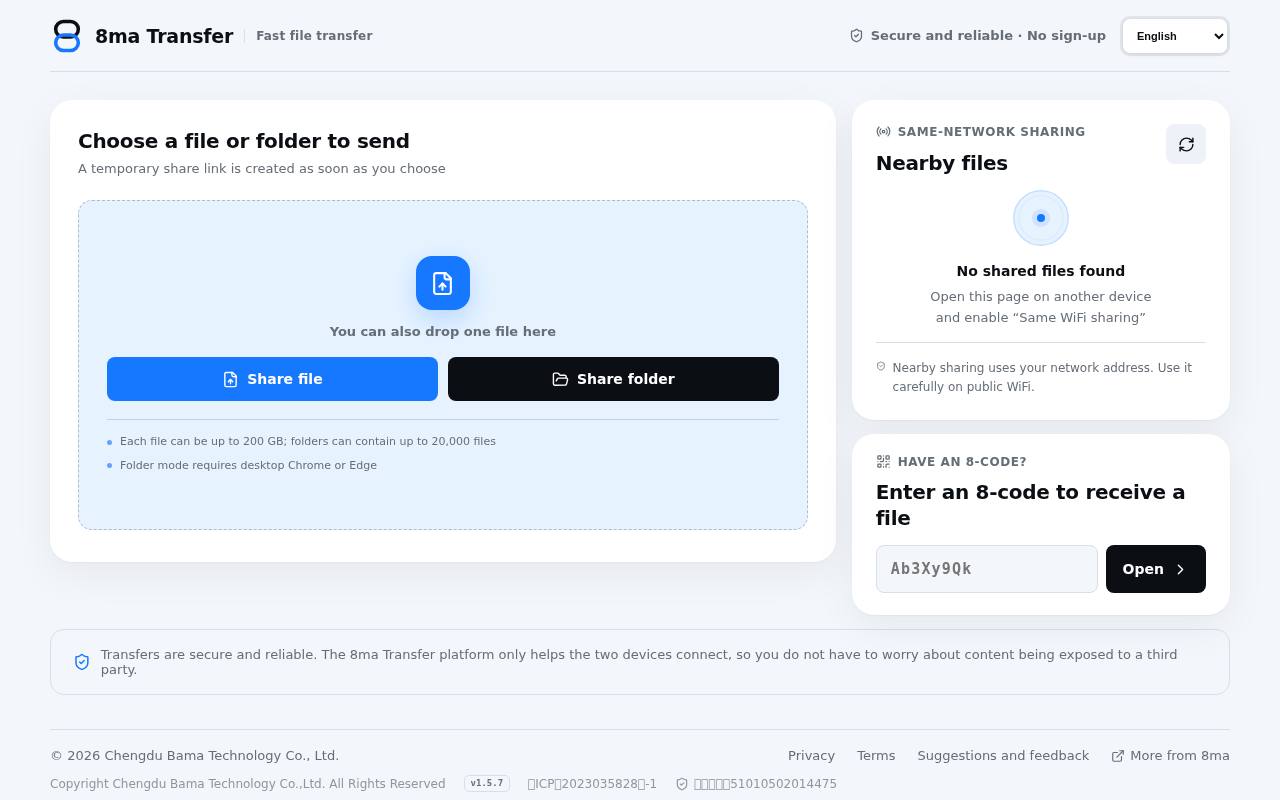Screen dimensions: 1280x800
Task: Click the blue upload file icon
Action: tap(443, 283)
